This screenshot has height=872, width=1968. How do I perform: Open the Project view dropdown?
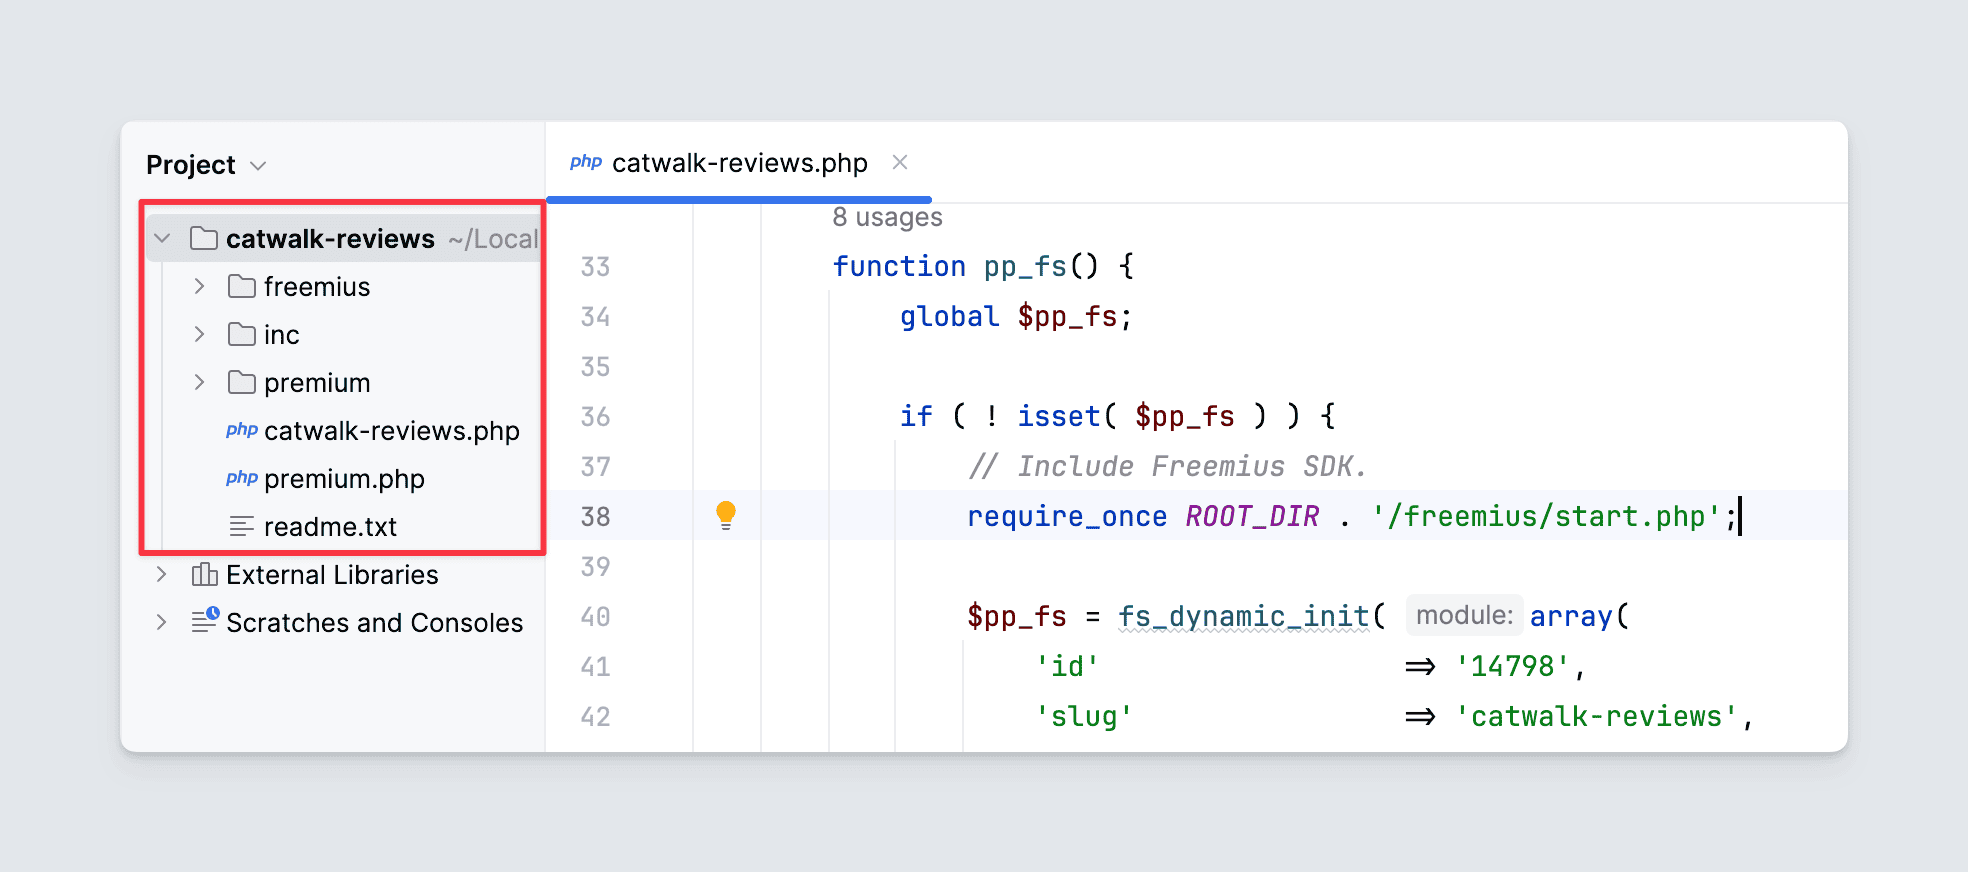click(x=258, y=166)
